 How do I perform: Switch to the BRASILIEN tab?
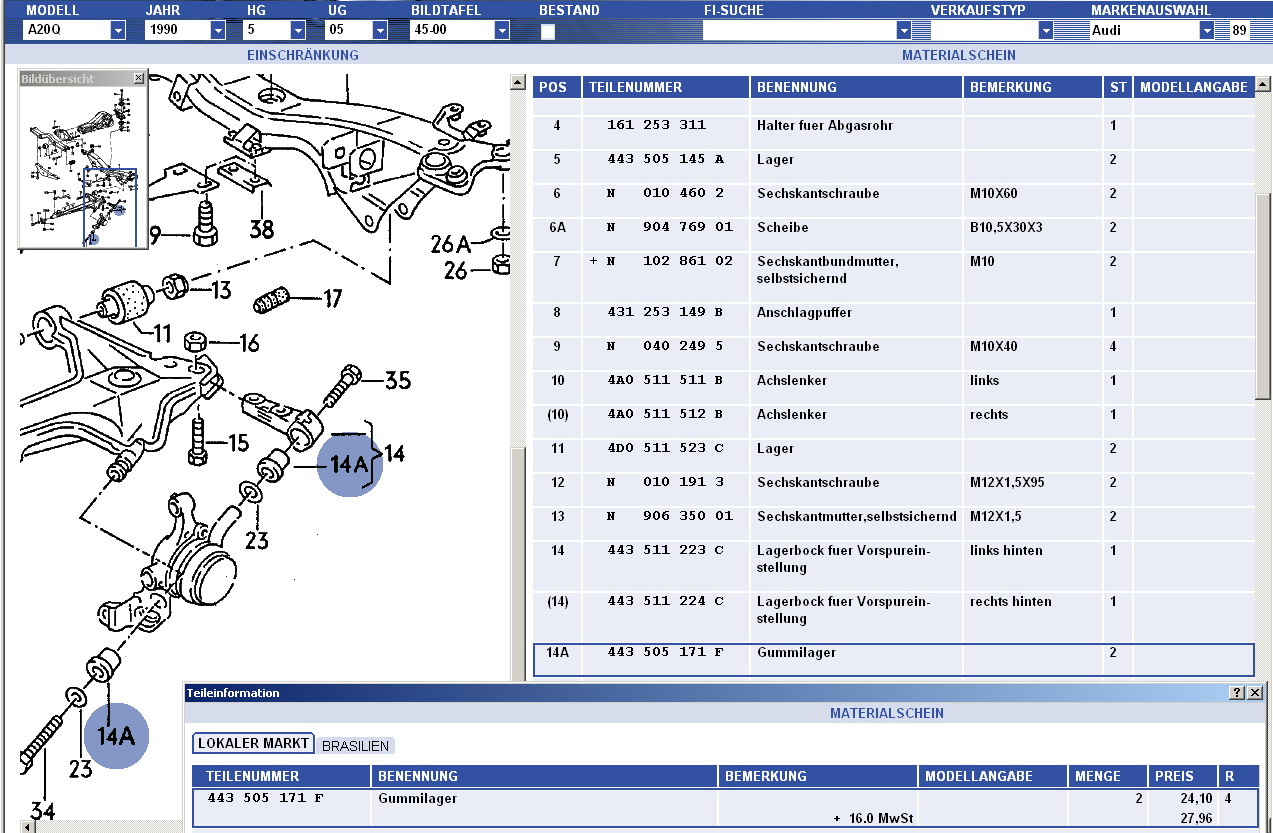pos(357,746)
